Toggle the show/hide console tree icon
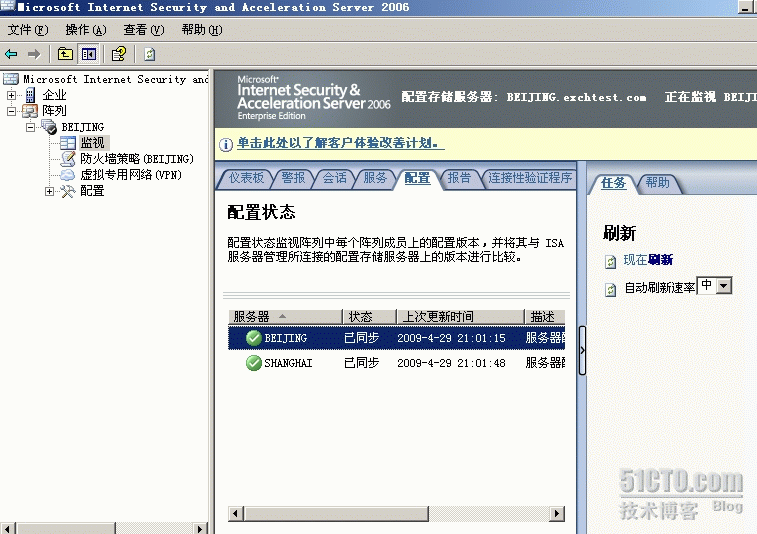Image resolution: width=757 pixels, height=534 pixels. (89, 54)
